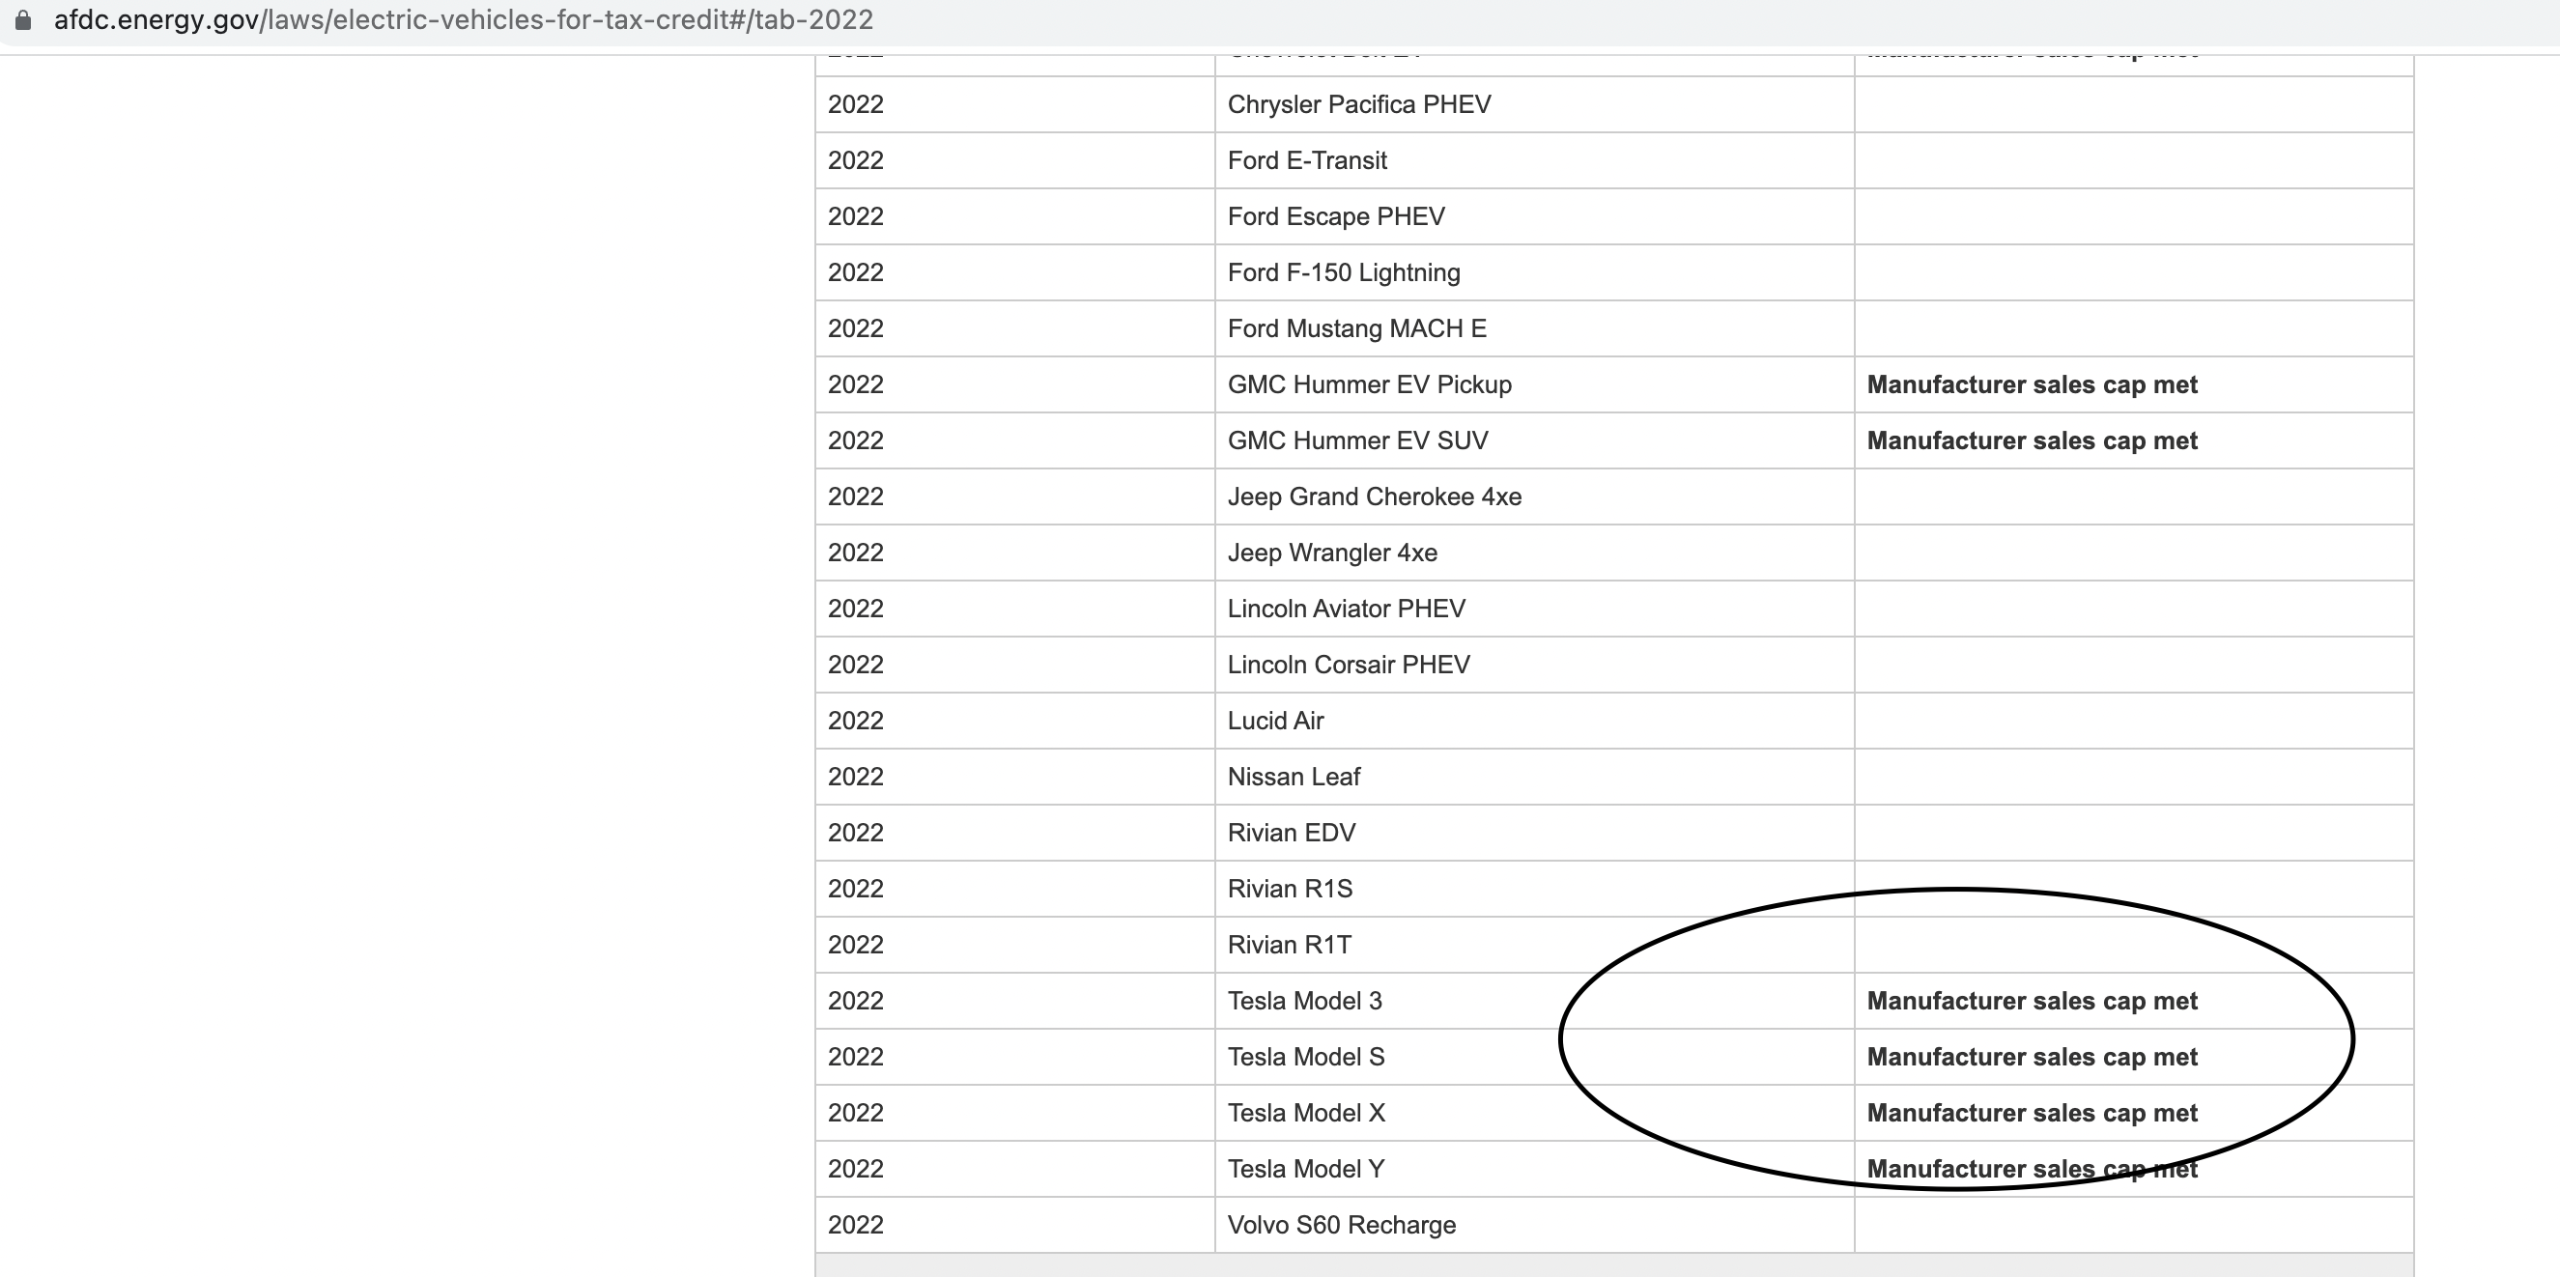2560x1277 pixels.
Task: Select the Volvo S60 Recharge cell
Action: pos(1534,1224)
